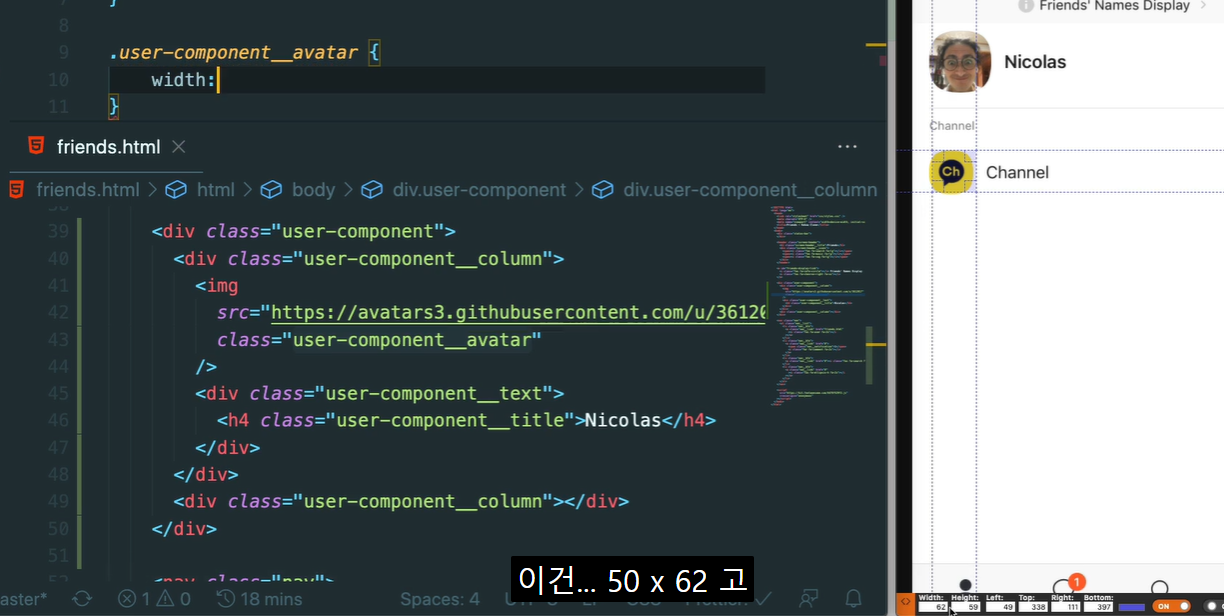Image resolution: width=1224 pixels, height=616 pixels.
Task: Close the friends.html editor tab
Action: pyautogui.click(x=179, y=147)
